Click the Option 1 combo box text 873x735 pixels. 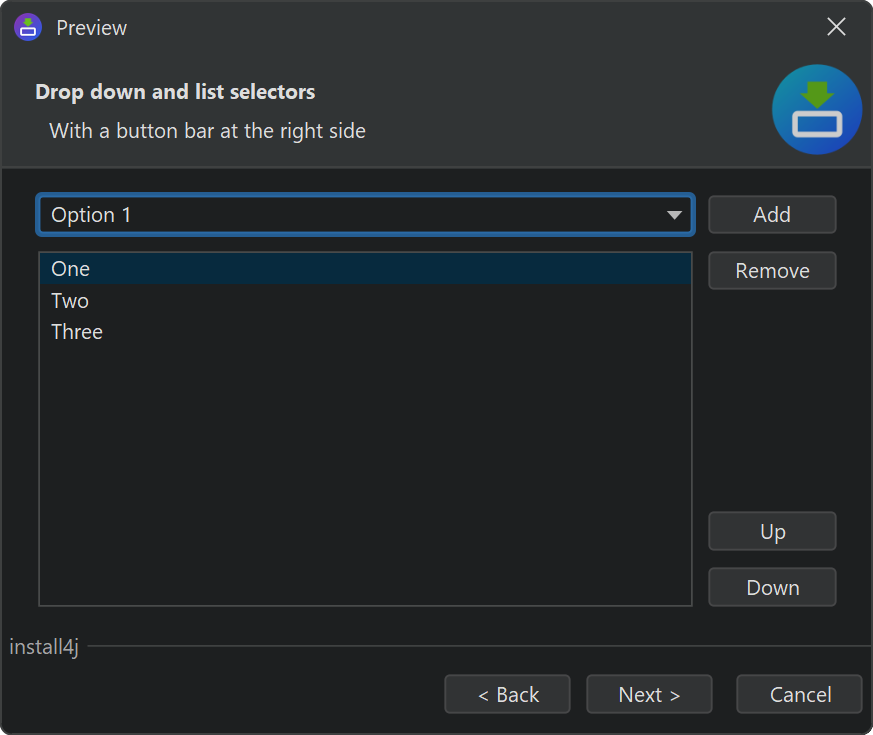point(91,215)
